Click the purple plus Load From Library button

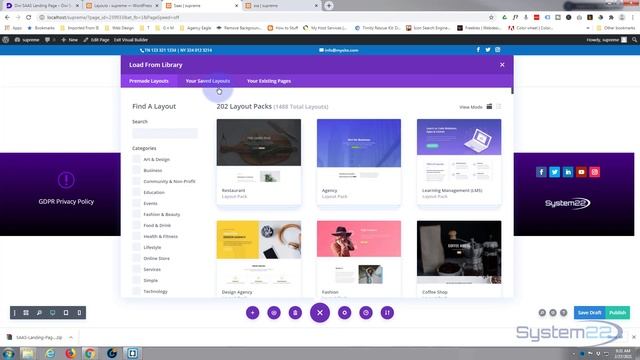253,313
